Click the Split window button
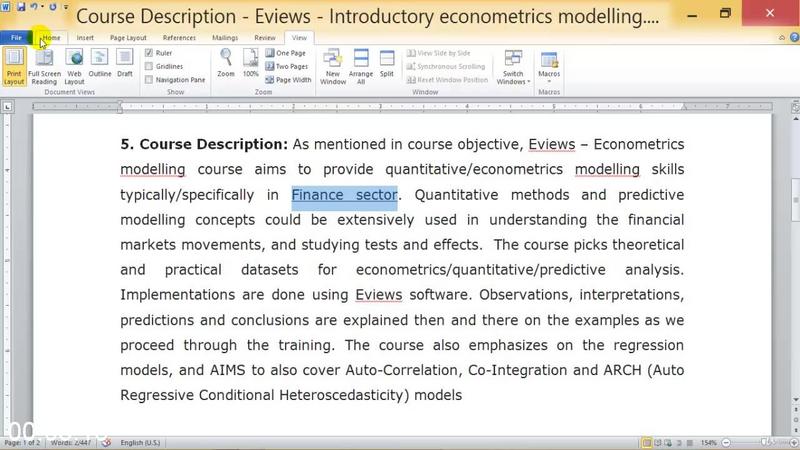 (x=387, y=63)
